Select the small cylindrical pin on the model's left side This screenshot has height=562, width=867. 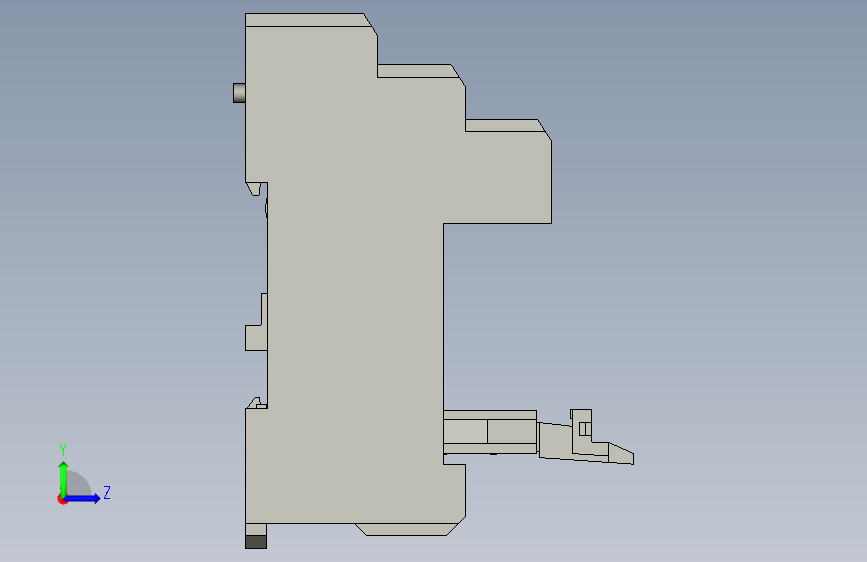pos(239,93)
